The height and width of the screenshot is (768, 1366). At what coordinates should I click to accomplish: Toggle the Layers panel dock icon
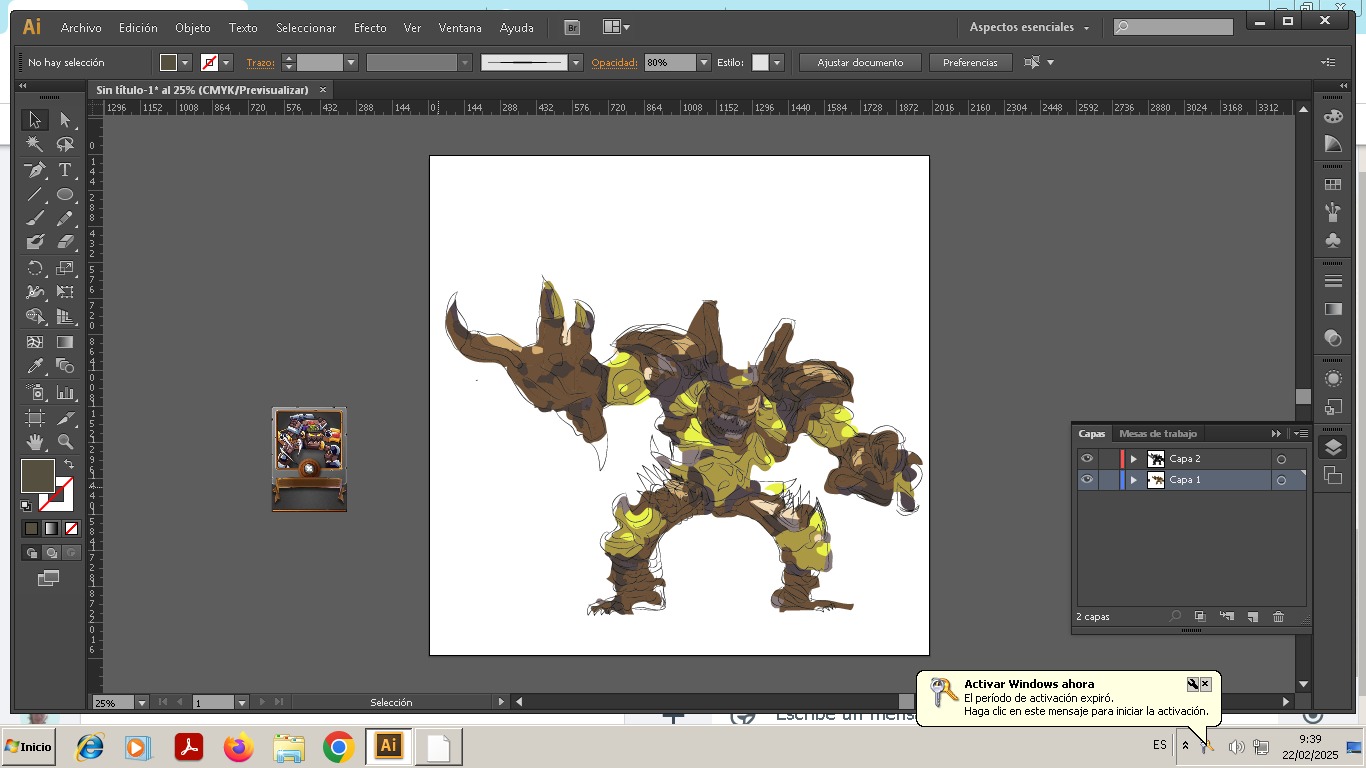1332,448
